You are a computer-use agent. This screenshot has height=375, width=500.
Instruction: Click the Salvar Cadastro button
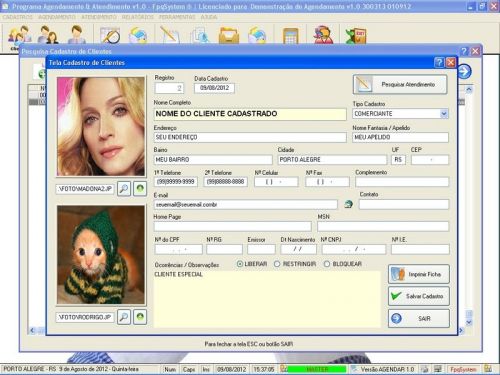click(x=419, y=296)
